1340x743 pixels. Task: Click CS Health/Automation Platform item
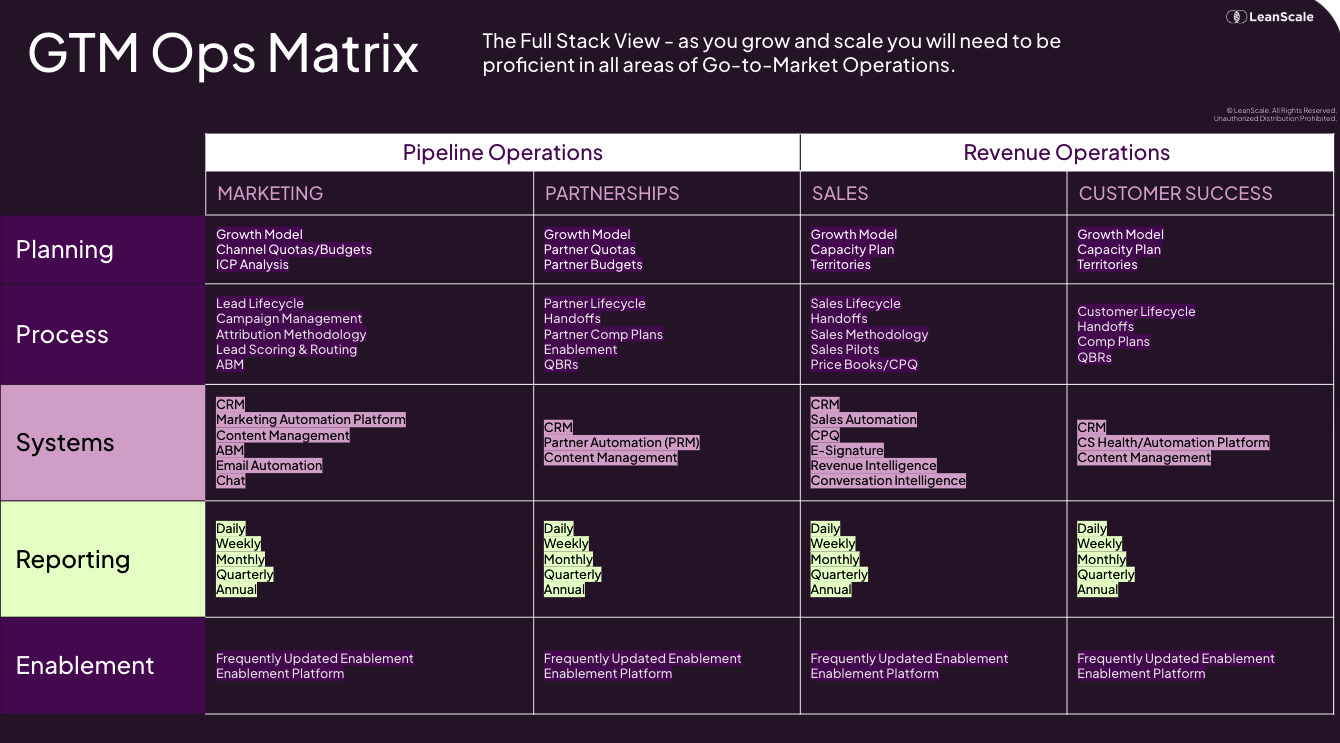1173,442
